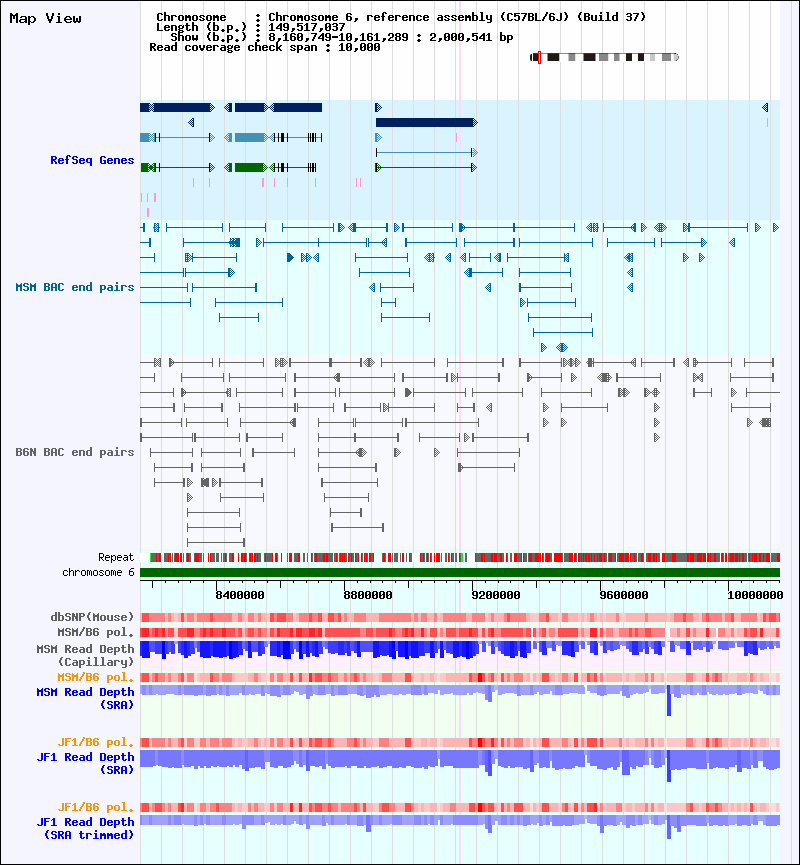Image resolution: width=800 pixels, height=865 pixels.
Task: Click the chromosome 6 label
Action: [x=98, y=572]
